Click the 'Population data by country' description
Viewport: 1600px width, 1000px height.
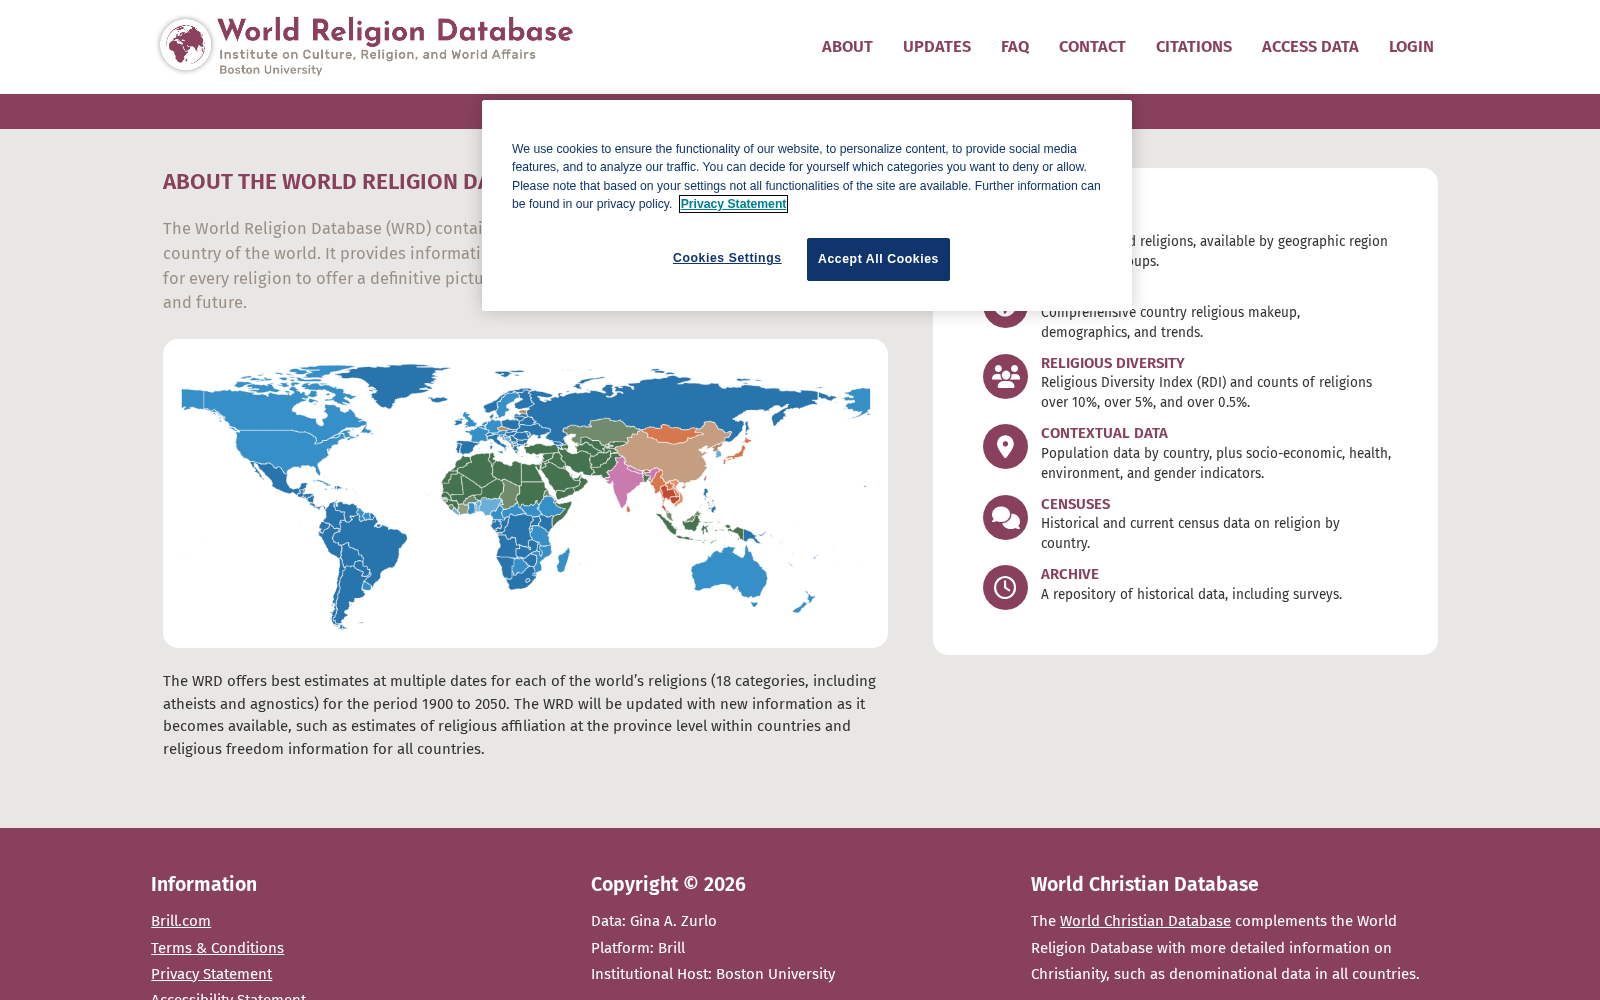click(1216, 463)
